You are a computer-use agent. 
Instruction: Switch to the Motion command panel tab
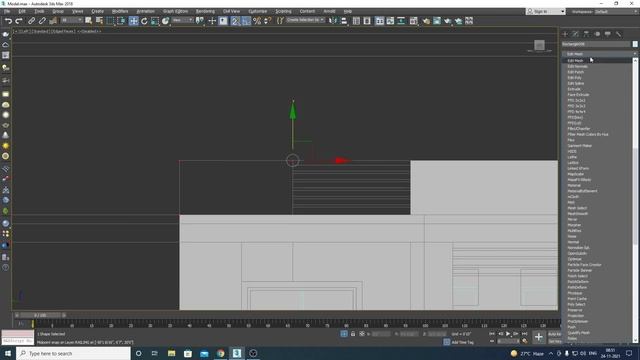pyautogui.click(x=597, y=34)
